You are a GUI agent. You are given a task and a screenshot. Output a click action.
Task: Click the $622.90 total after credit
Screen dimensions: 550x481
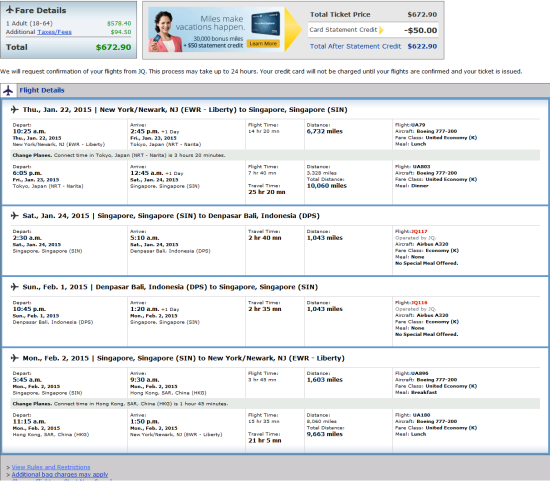422,46
